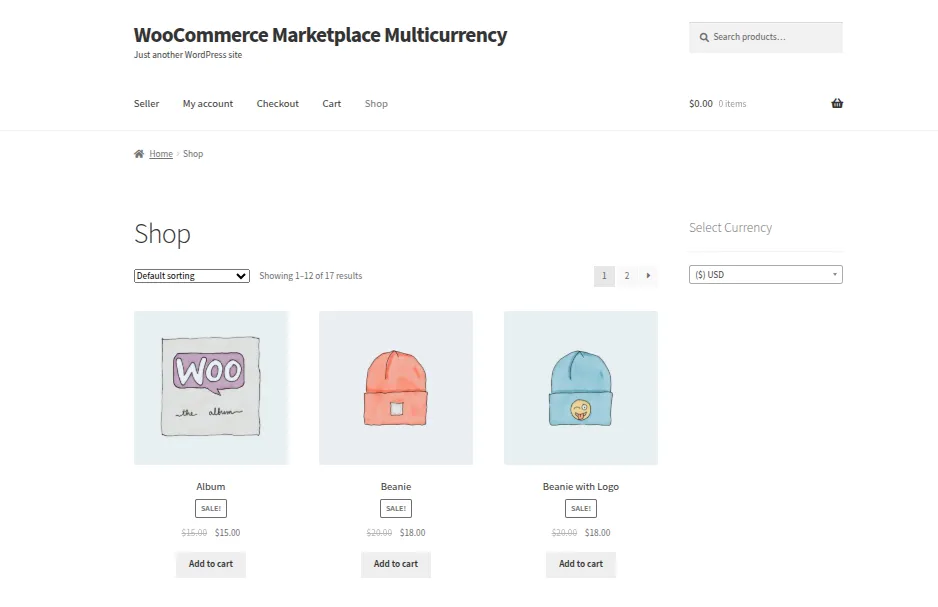The height and width of the screenshot is (607, 938).
Task: Click the search magnifier icon
Action: (x=704, y=37)
